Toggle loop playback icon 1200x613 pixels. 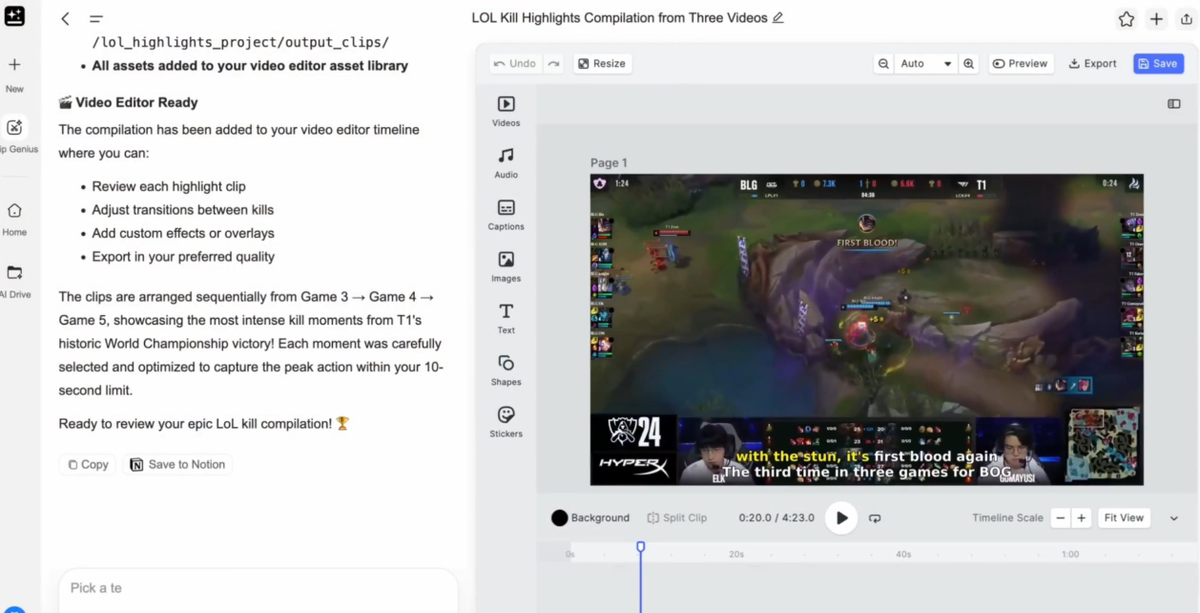(875, 518)
